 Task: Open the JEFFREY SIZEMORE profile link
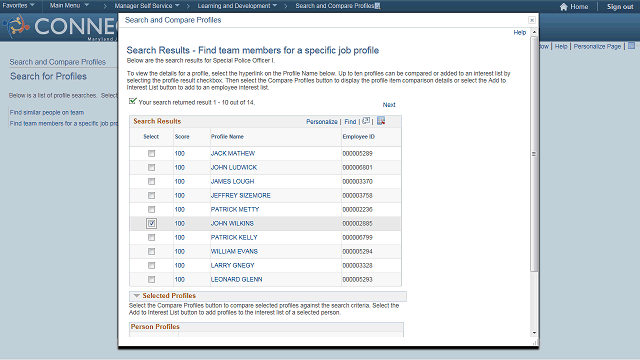pos(240,196)
